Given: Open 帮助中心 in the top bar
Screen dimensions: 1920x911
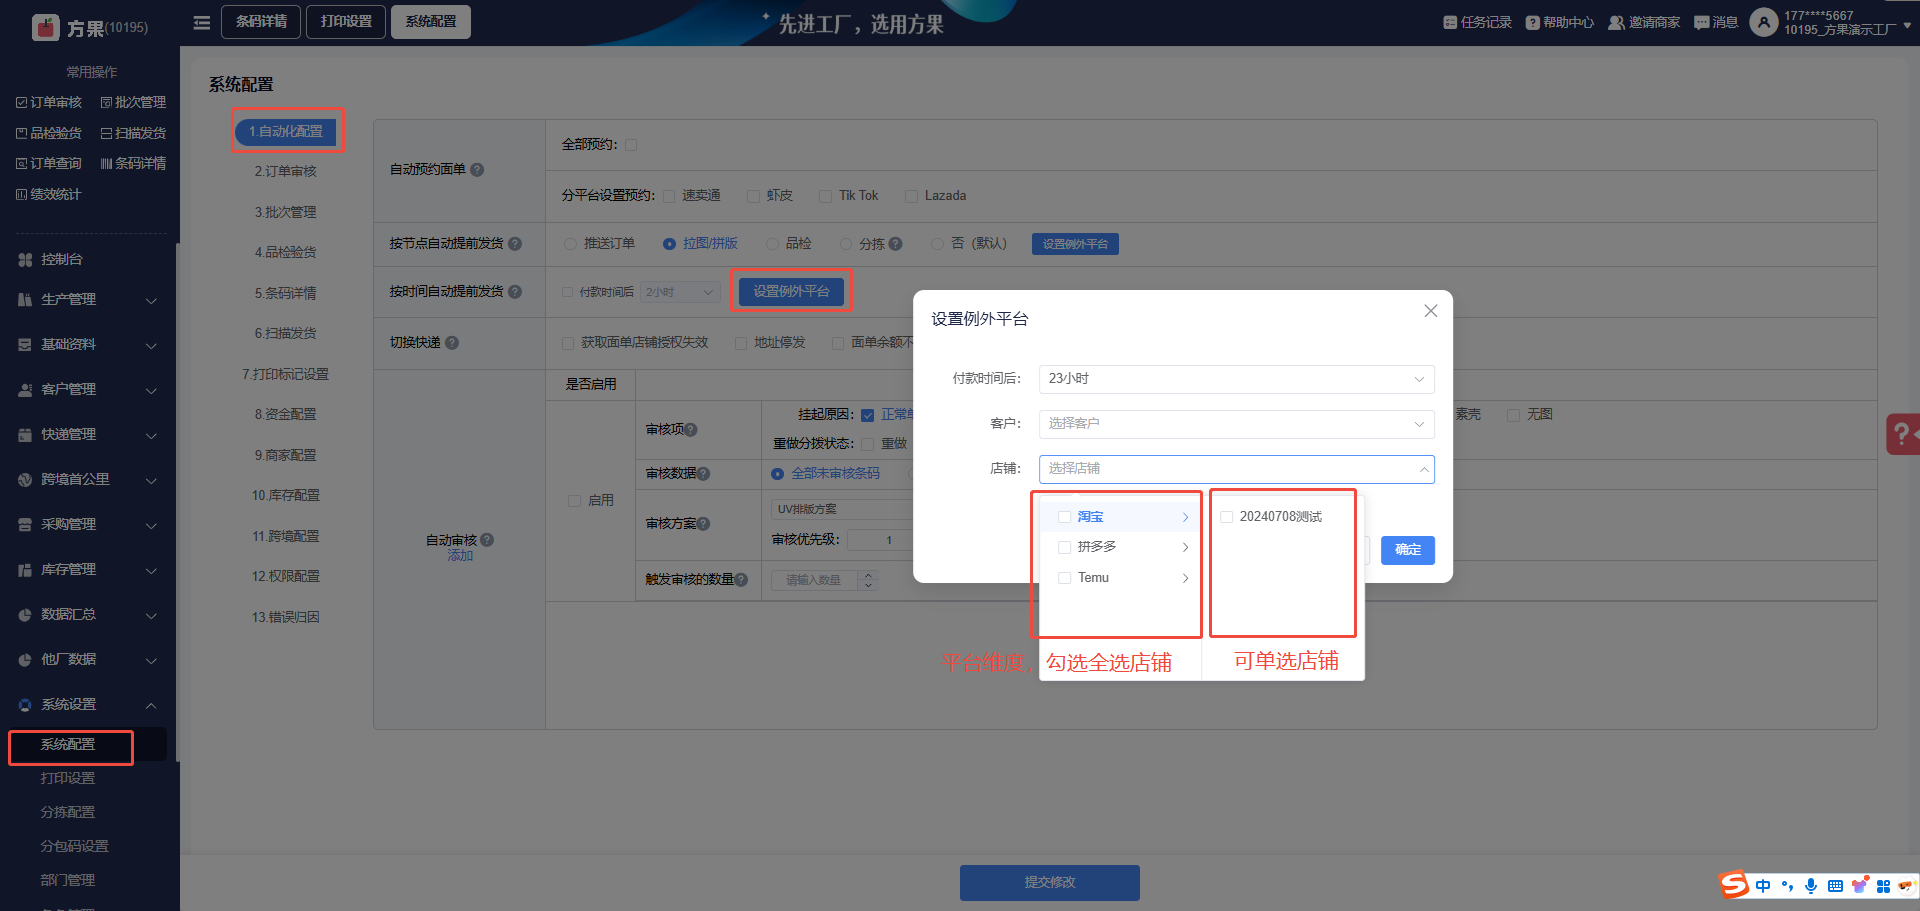Looking at the screenshot, I should pos(1560,22).
